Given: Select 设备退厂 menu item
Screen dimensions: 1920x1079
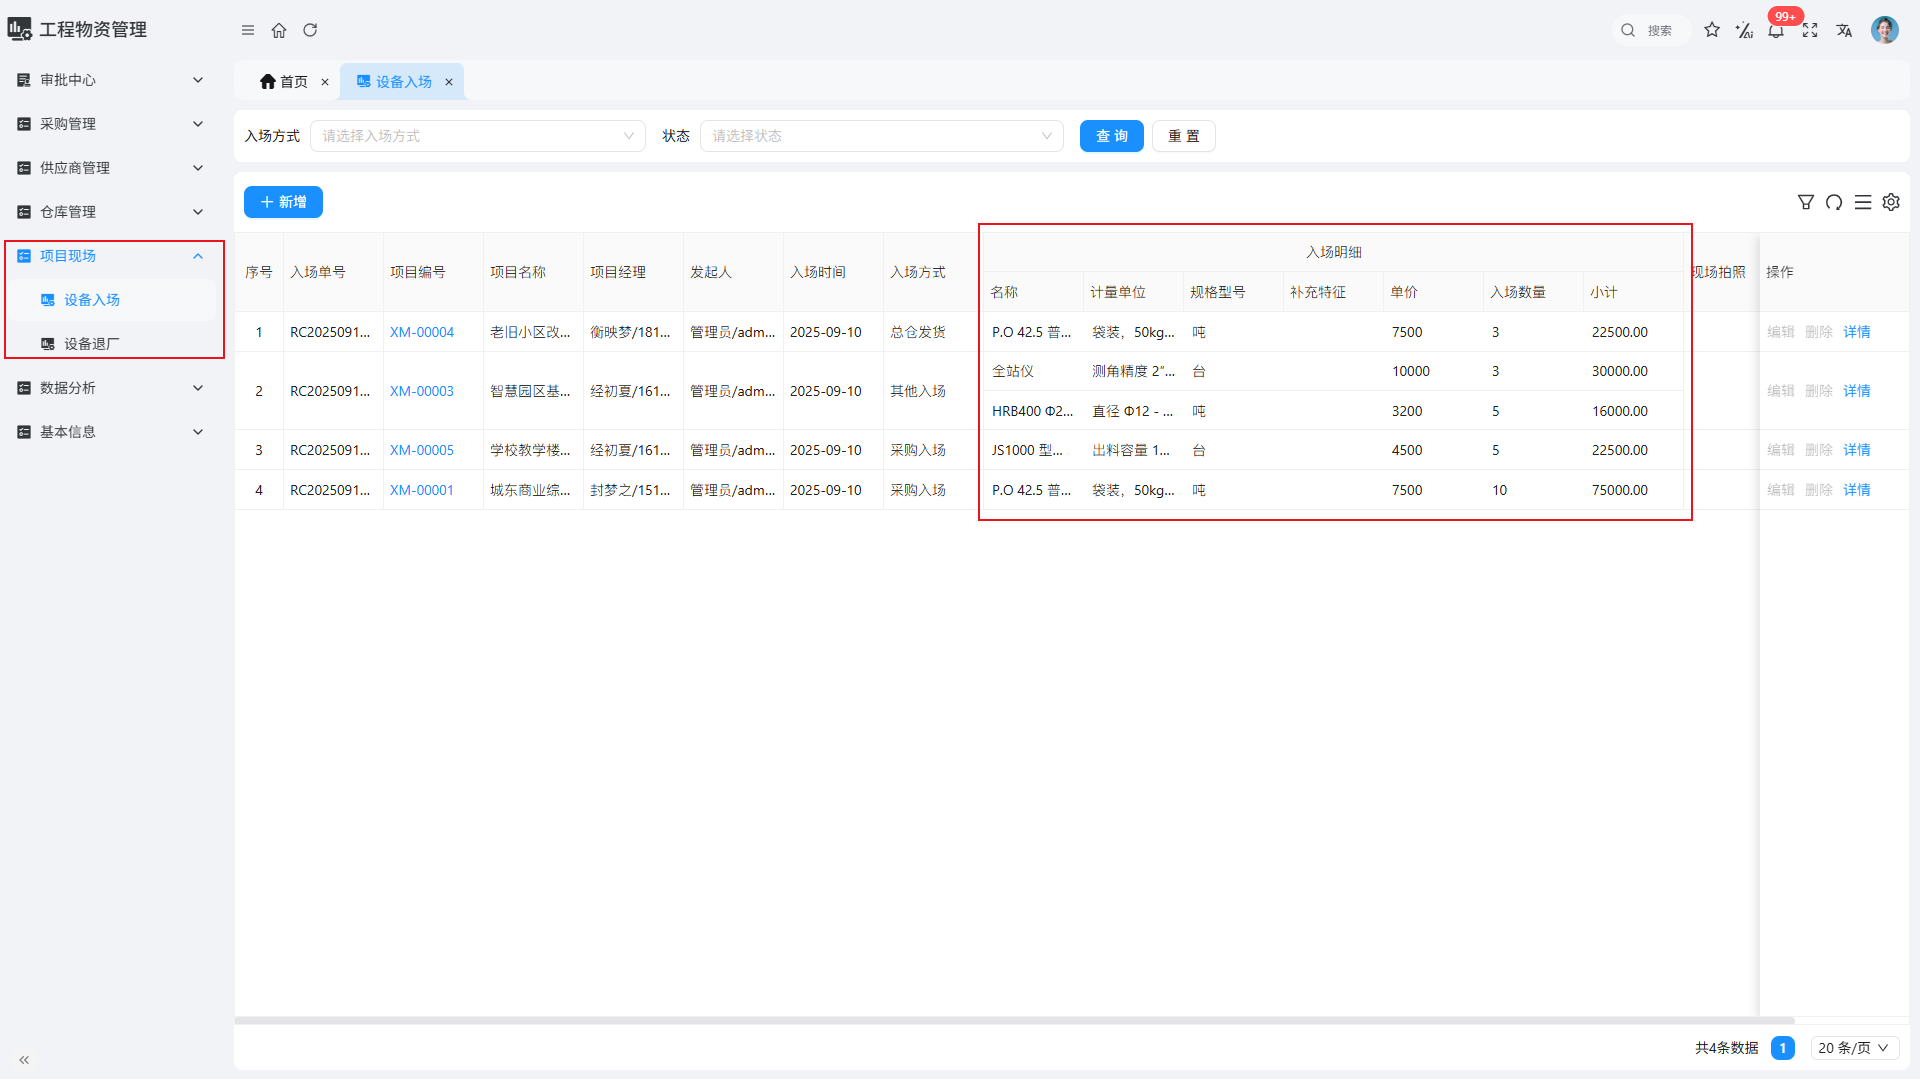Looking at the screenshot, I should pos(92,344).
